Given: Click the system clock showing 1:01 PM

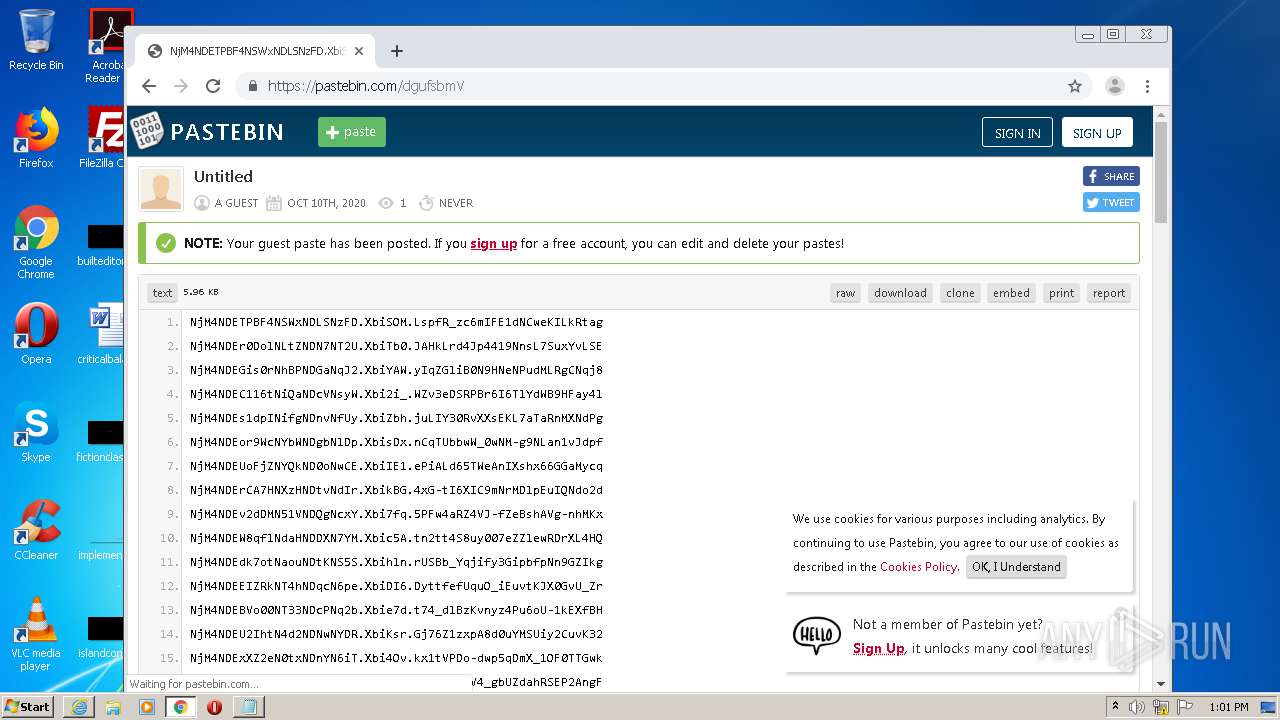Looking at the screenshot, I should (x=1228, y=707).
